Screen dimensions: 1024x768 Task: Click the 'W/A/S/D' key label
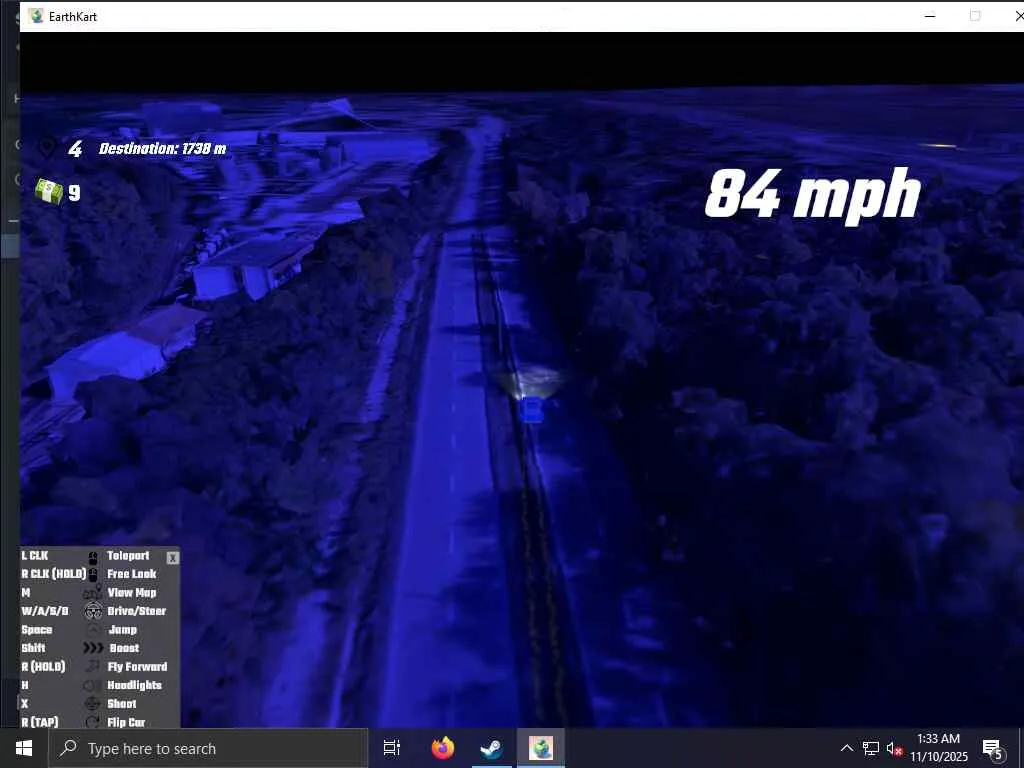(44, 611)
